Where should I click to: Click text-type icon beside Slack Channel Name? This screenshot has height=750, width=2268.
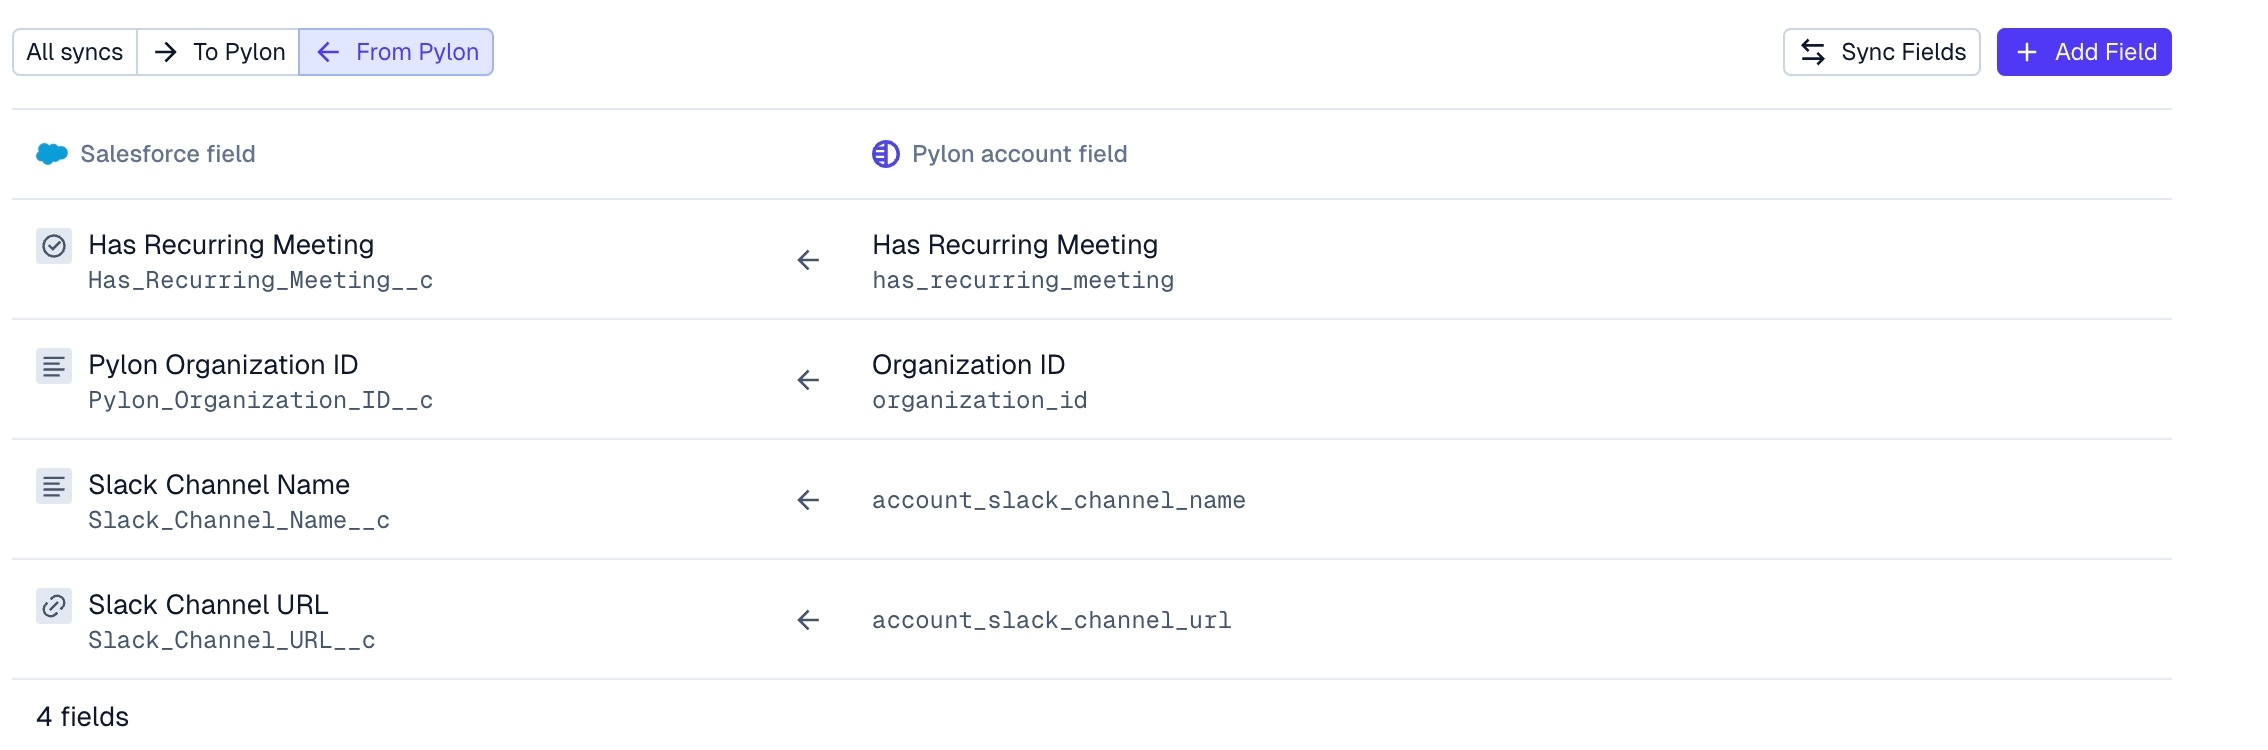pos(54,486)
